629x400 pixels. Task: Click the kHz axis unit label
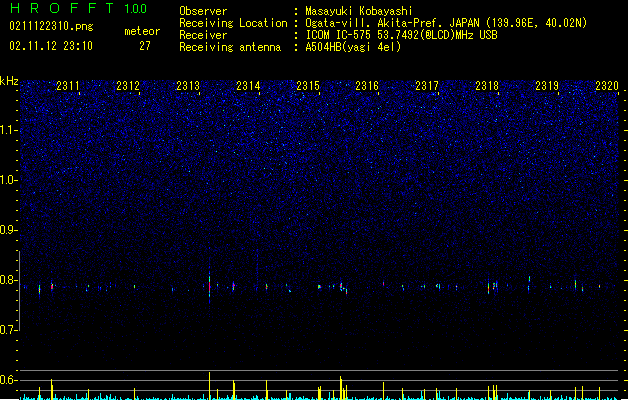9,81
